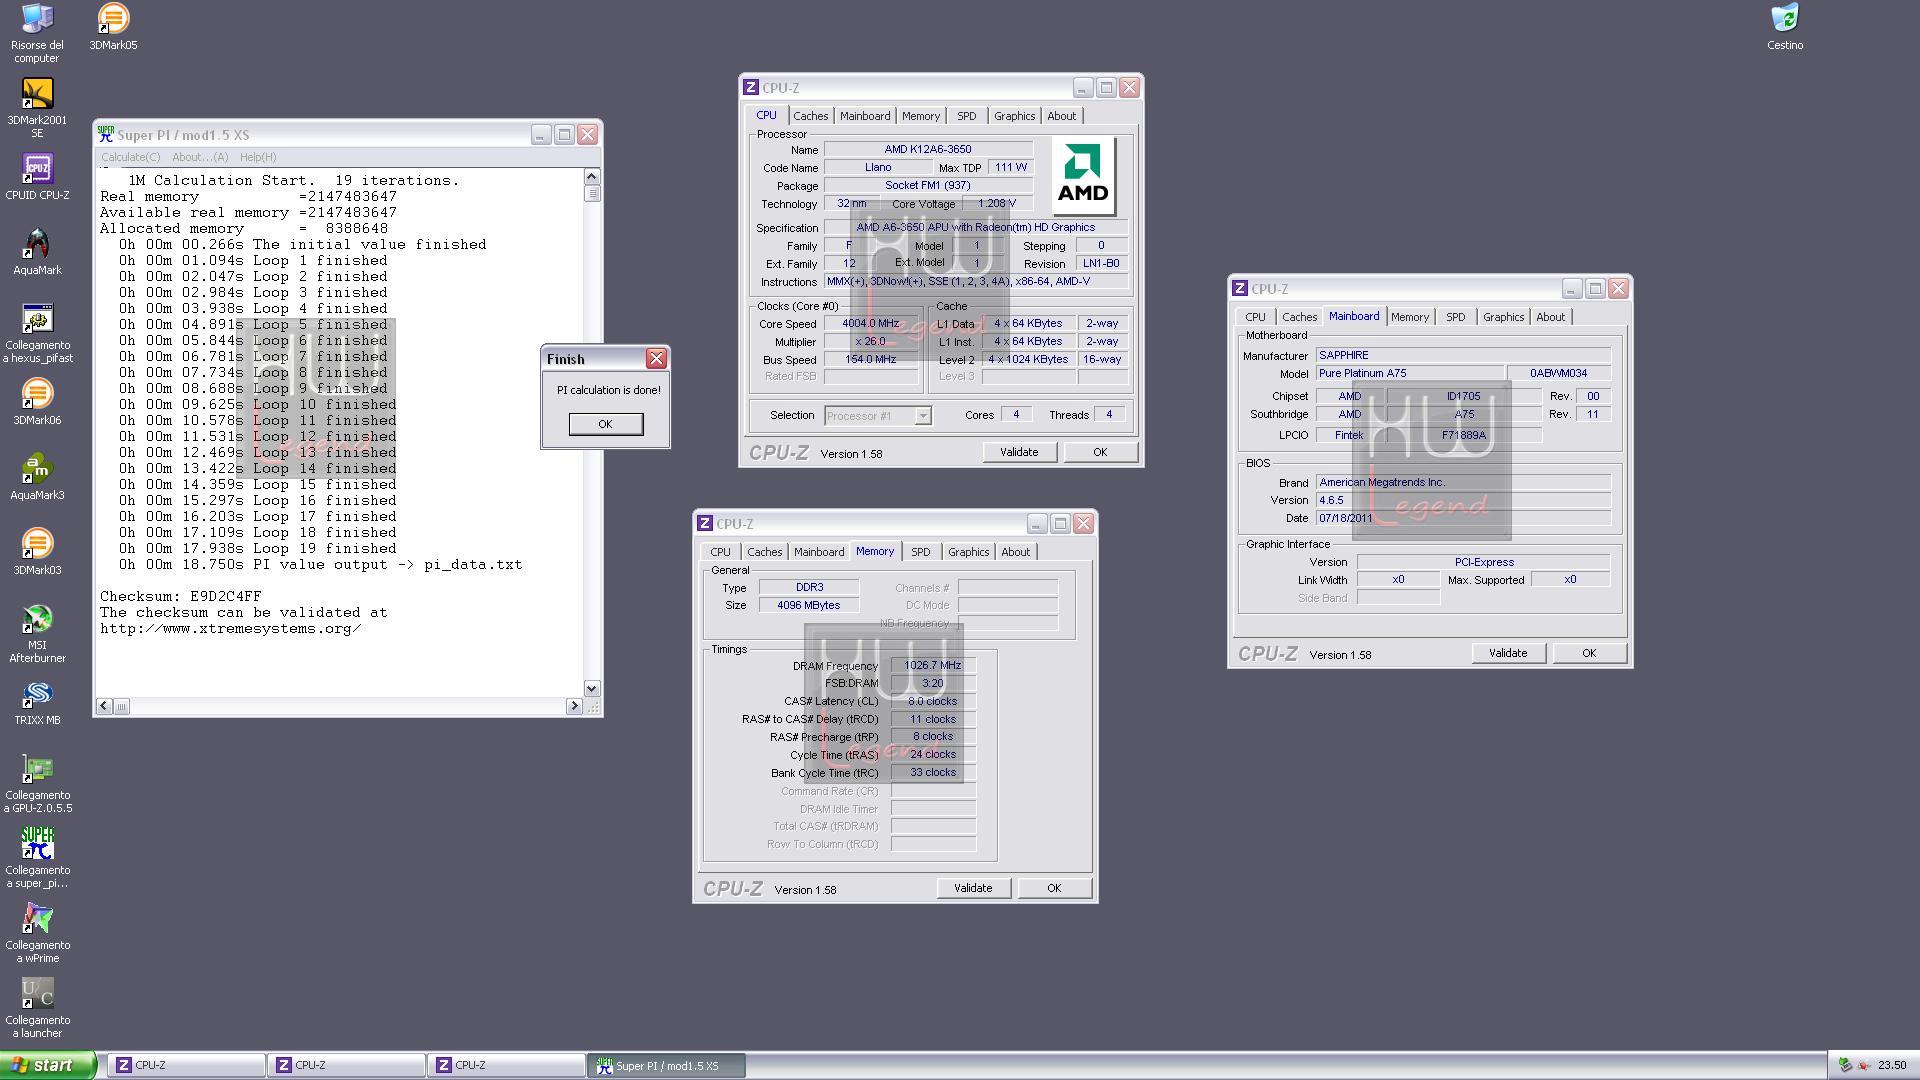The width and height of the screenshot is (1920, 1080).
Task: Expand the Processor #1 selection dropdown
Action: pyautogui.click(x=923, y=416)
